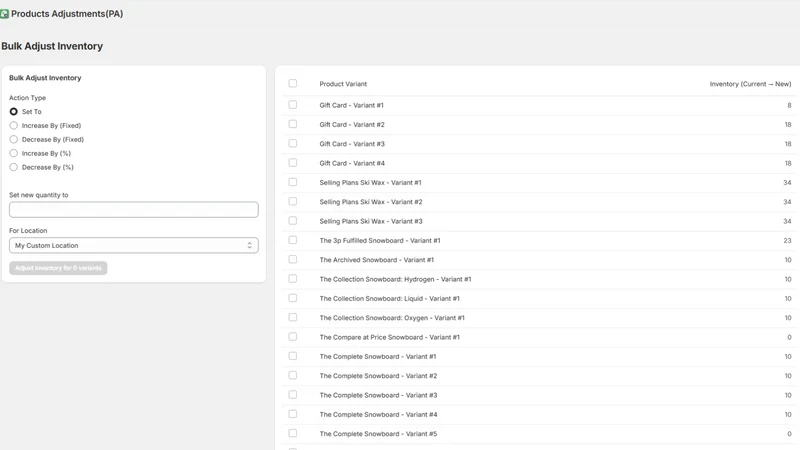
Task: Click inventory value 0 for Compare at Price Snowboard
Action: [789, 337]
